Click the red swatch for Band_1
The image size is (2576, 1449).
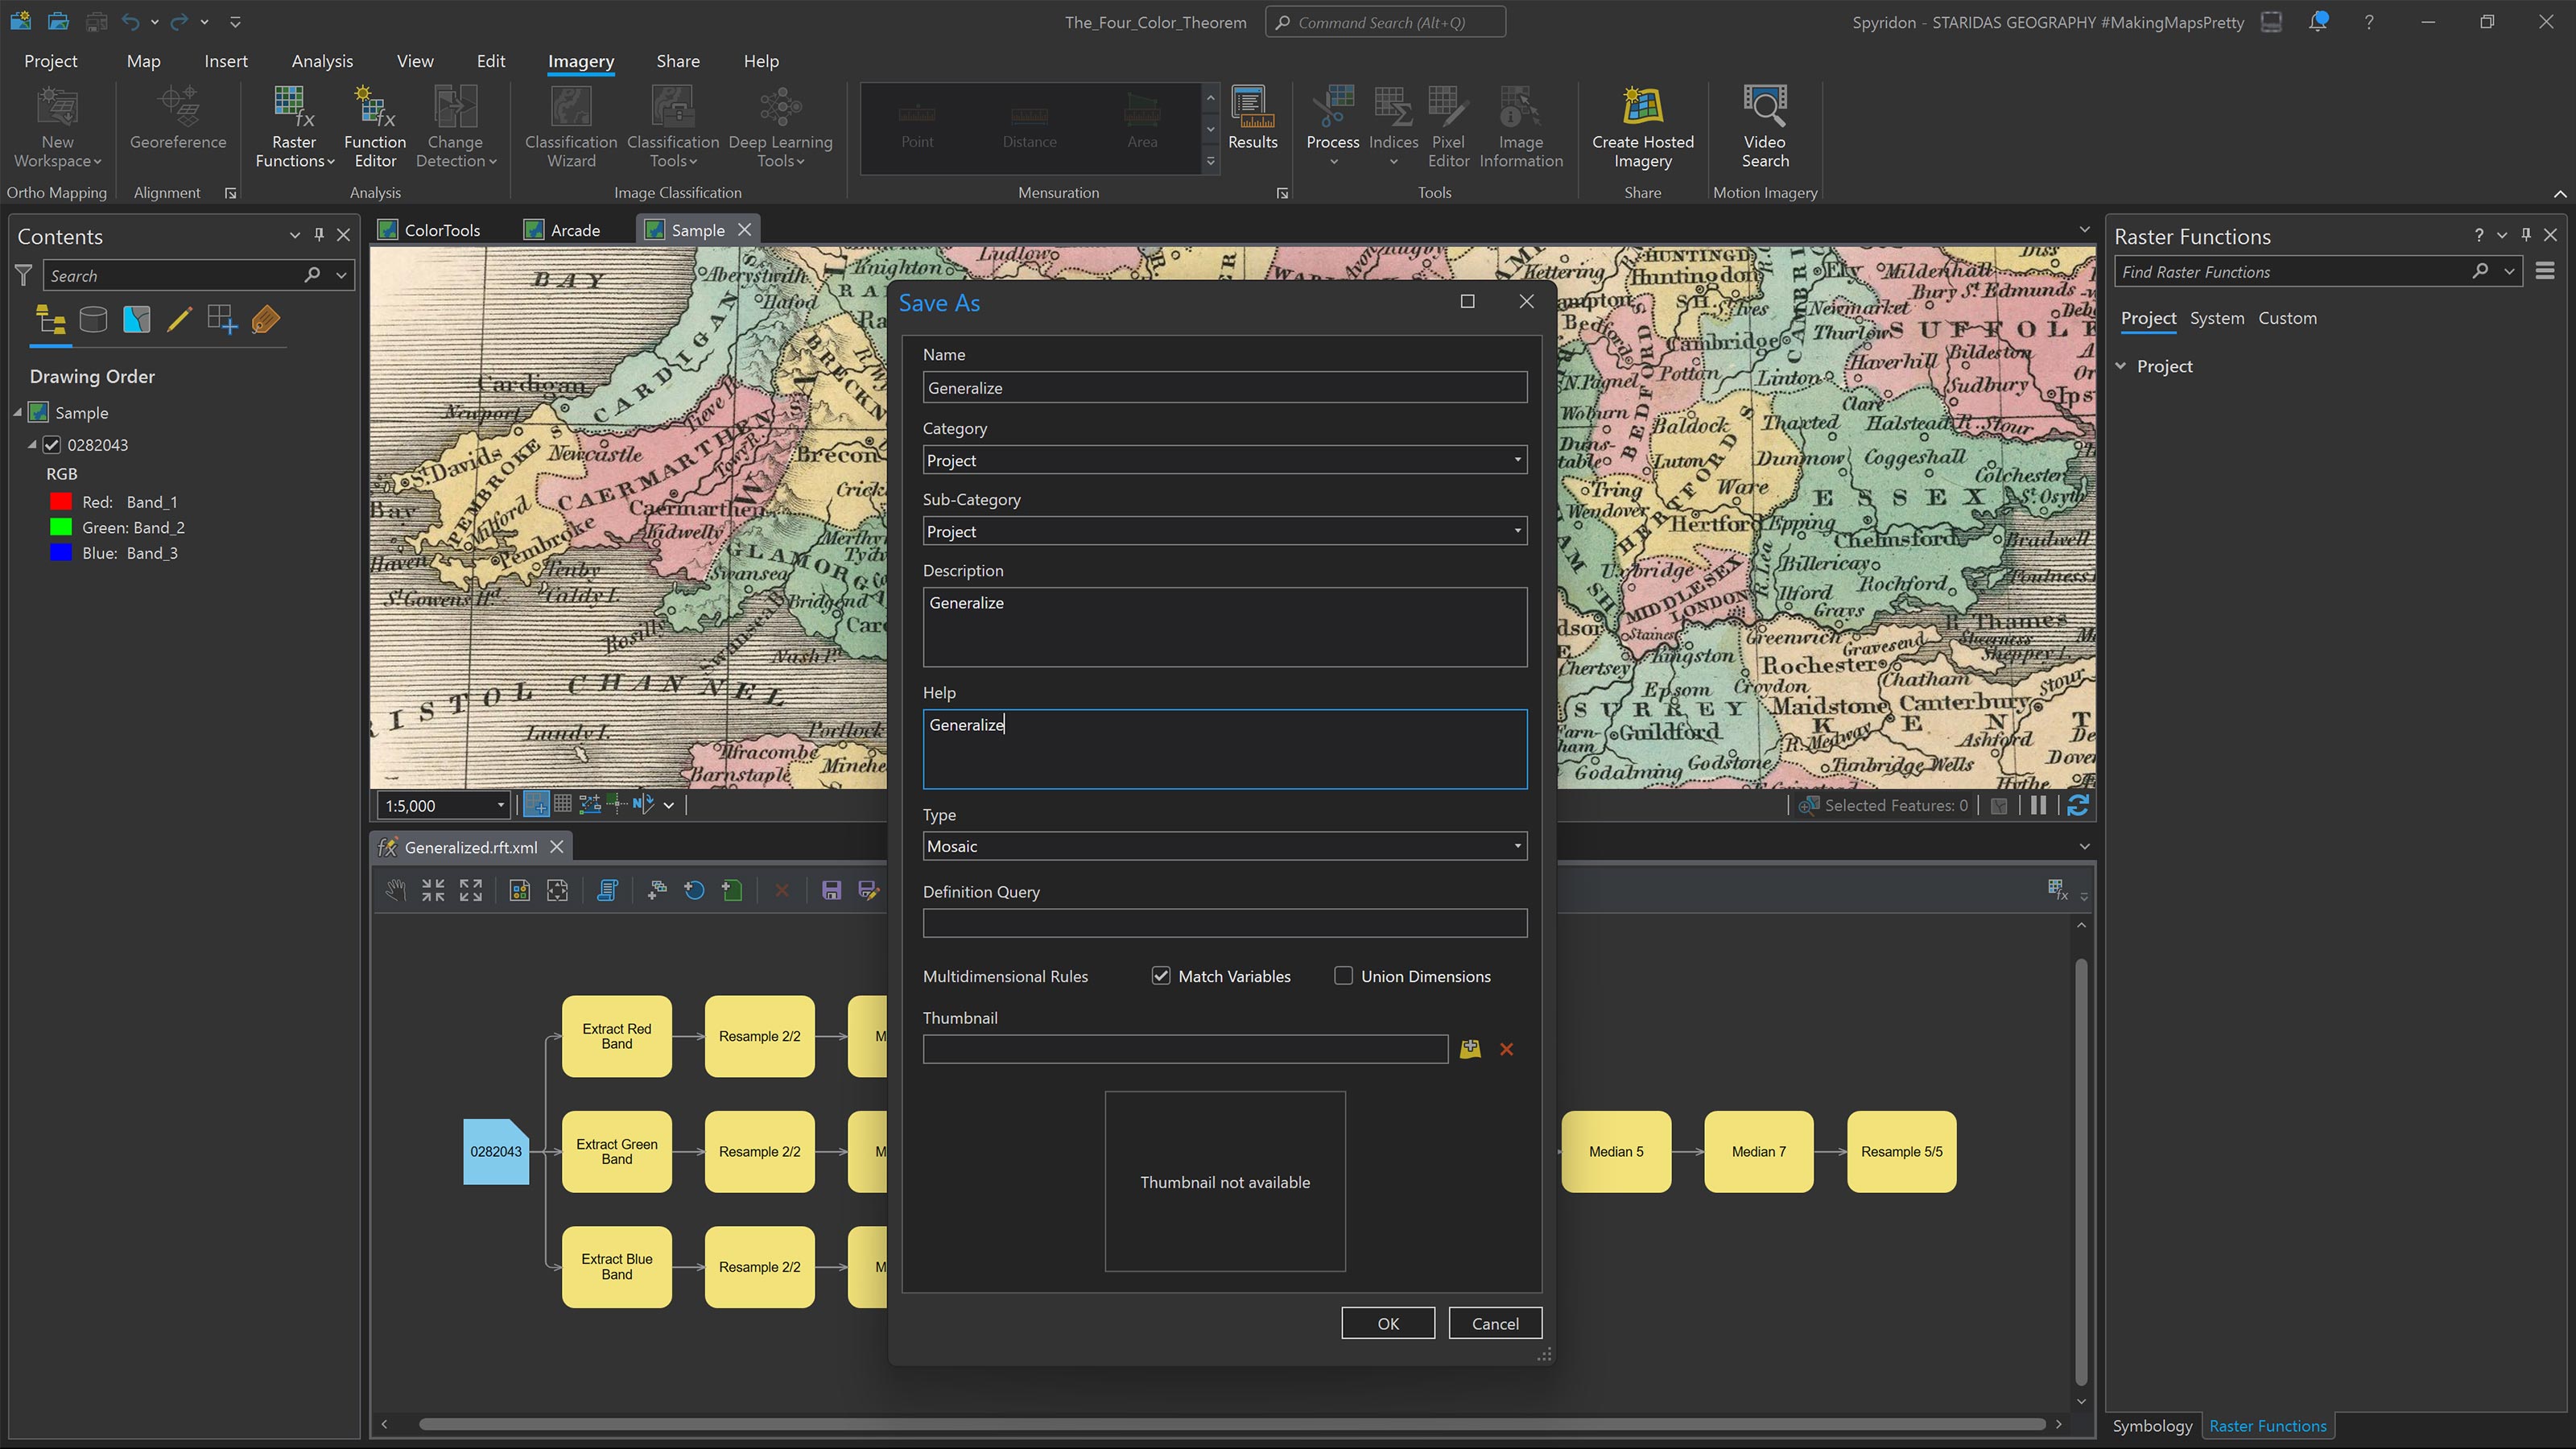coord(60,501)
